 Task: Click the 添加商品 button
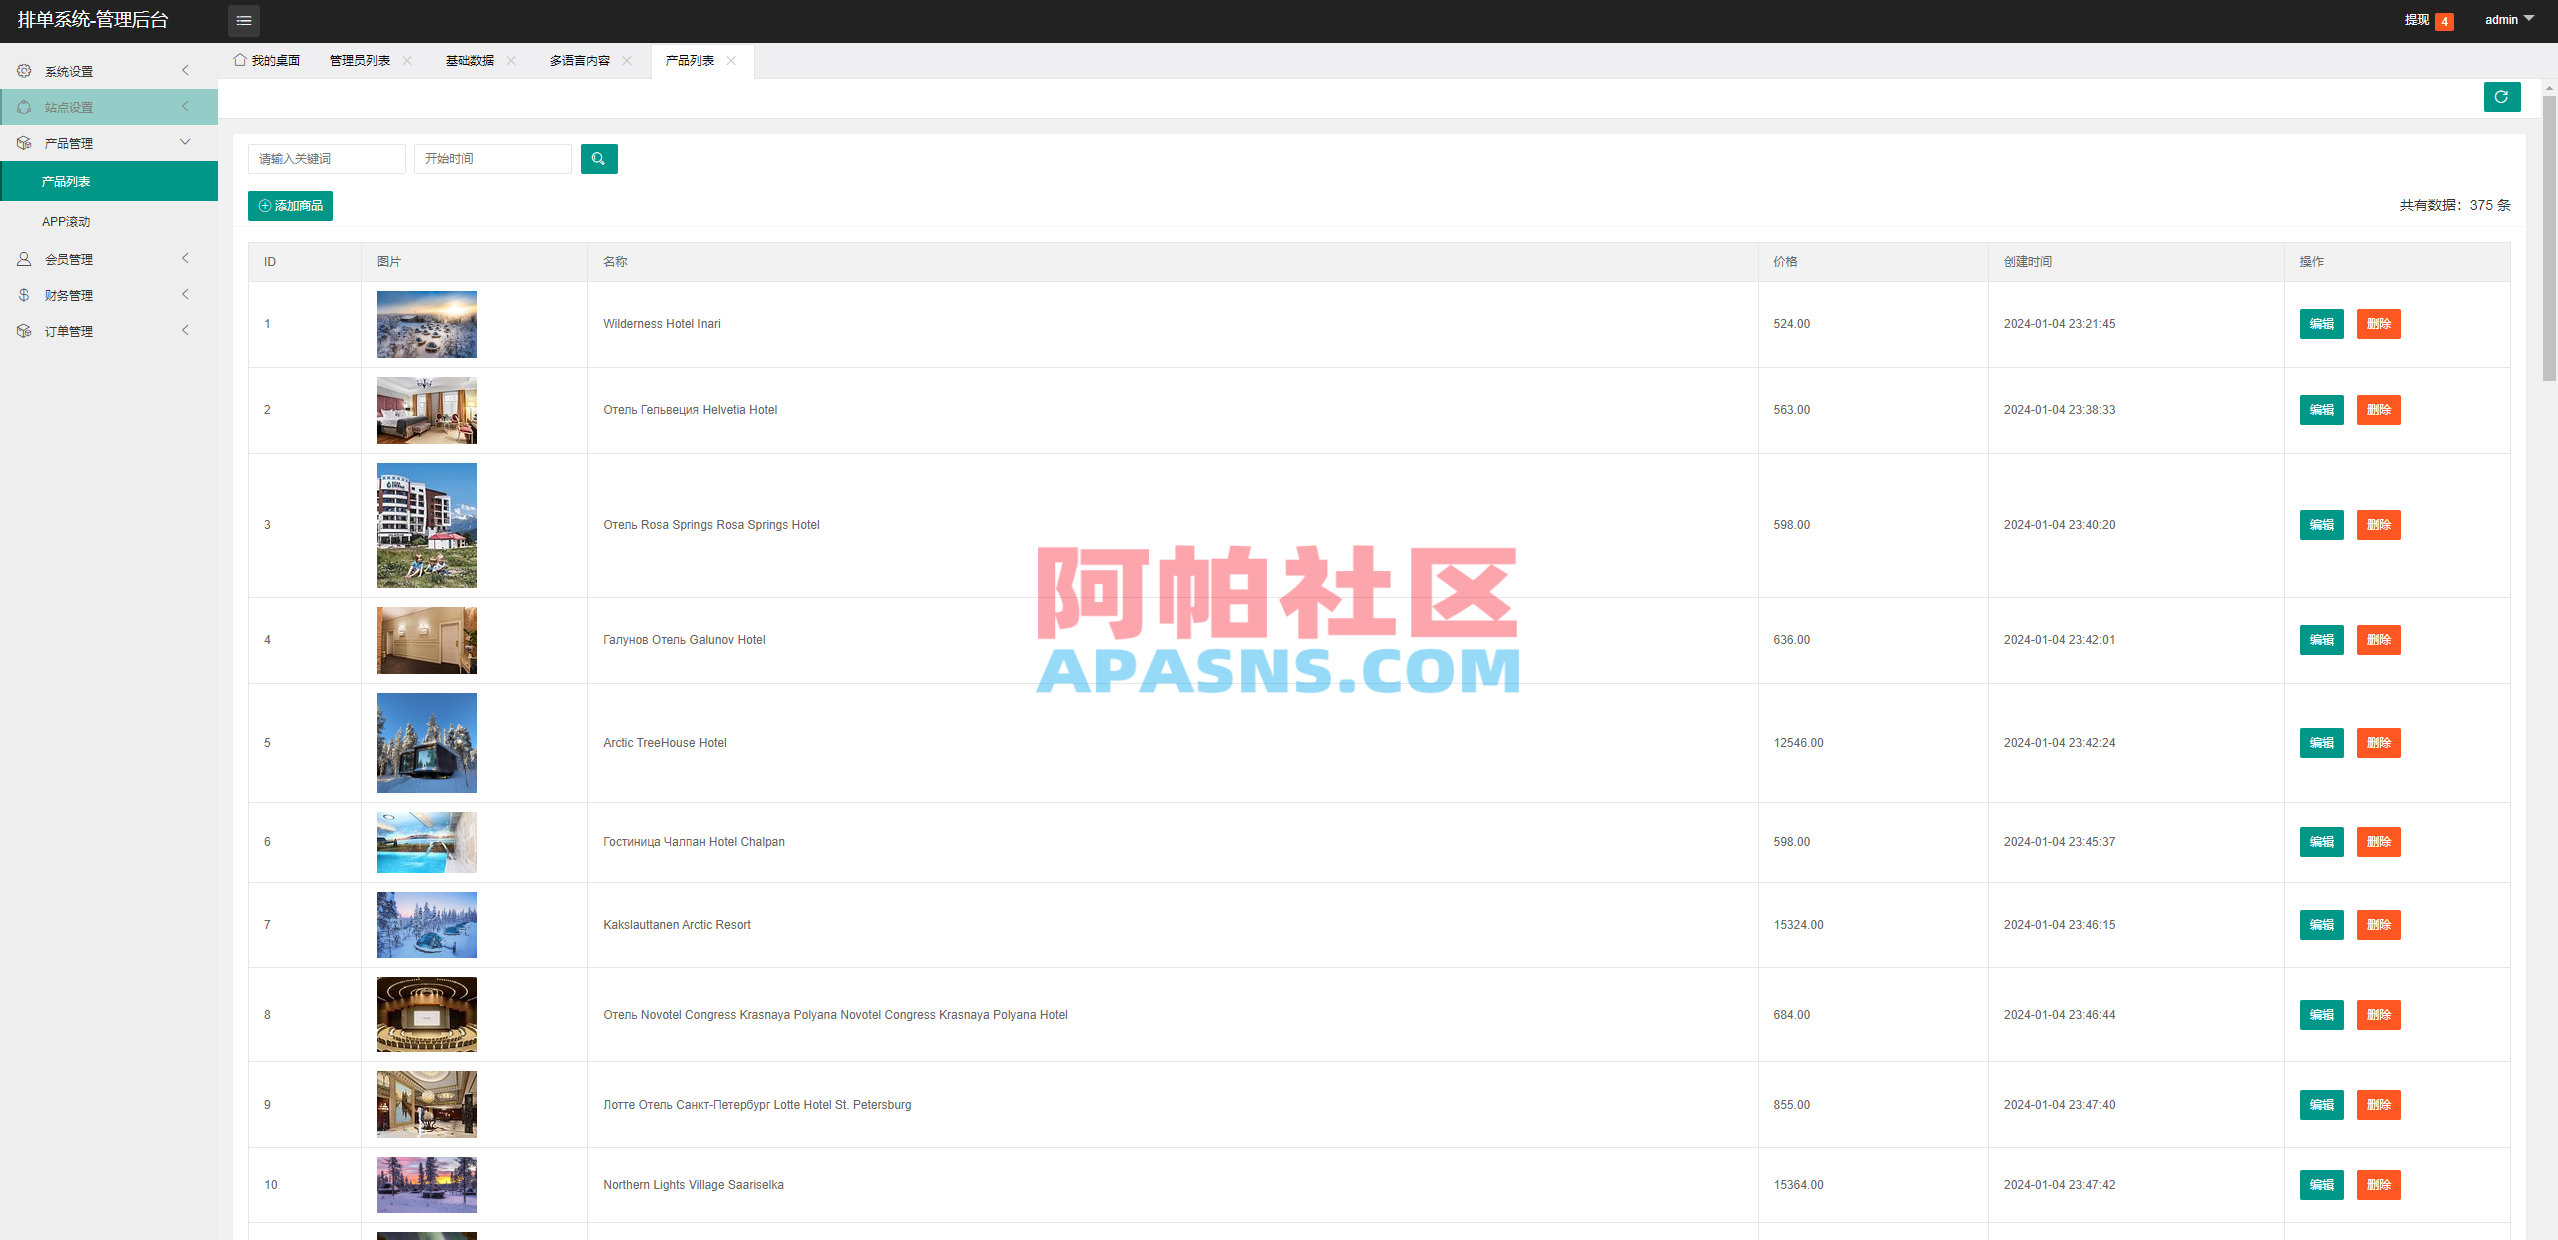click(x=290, y=205)
